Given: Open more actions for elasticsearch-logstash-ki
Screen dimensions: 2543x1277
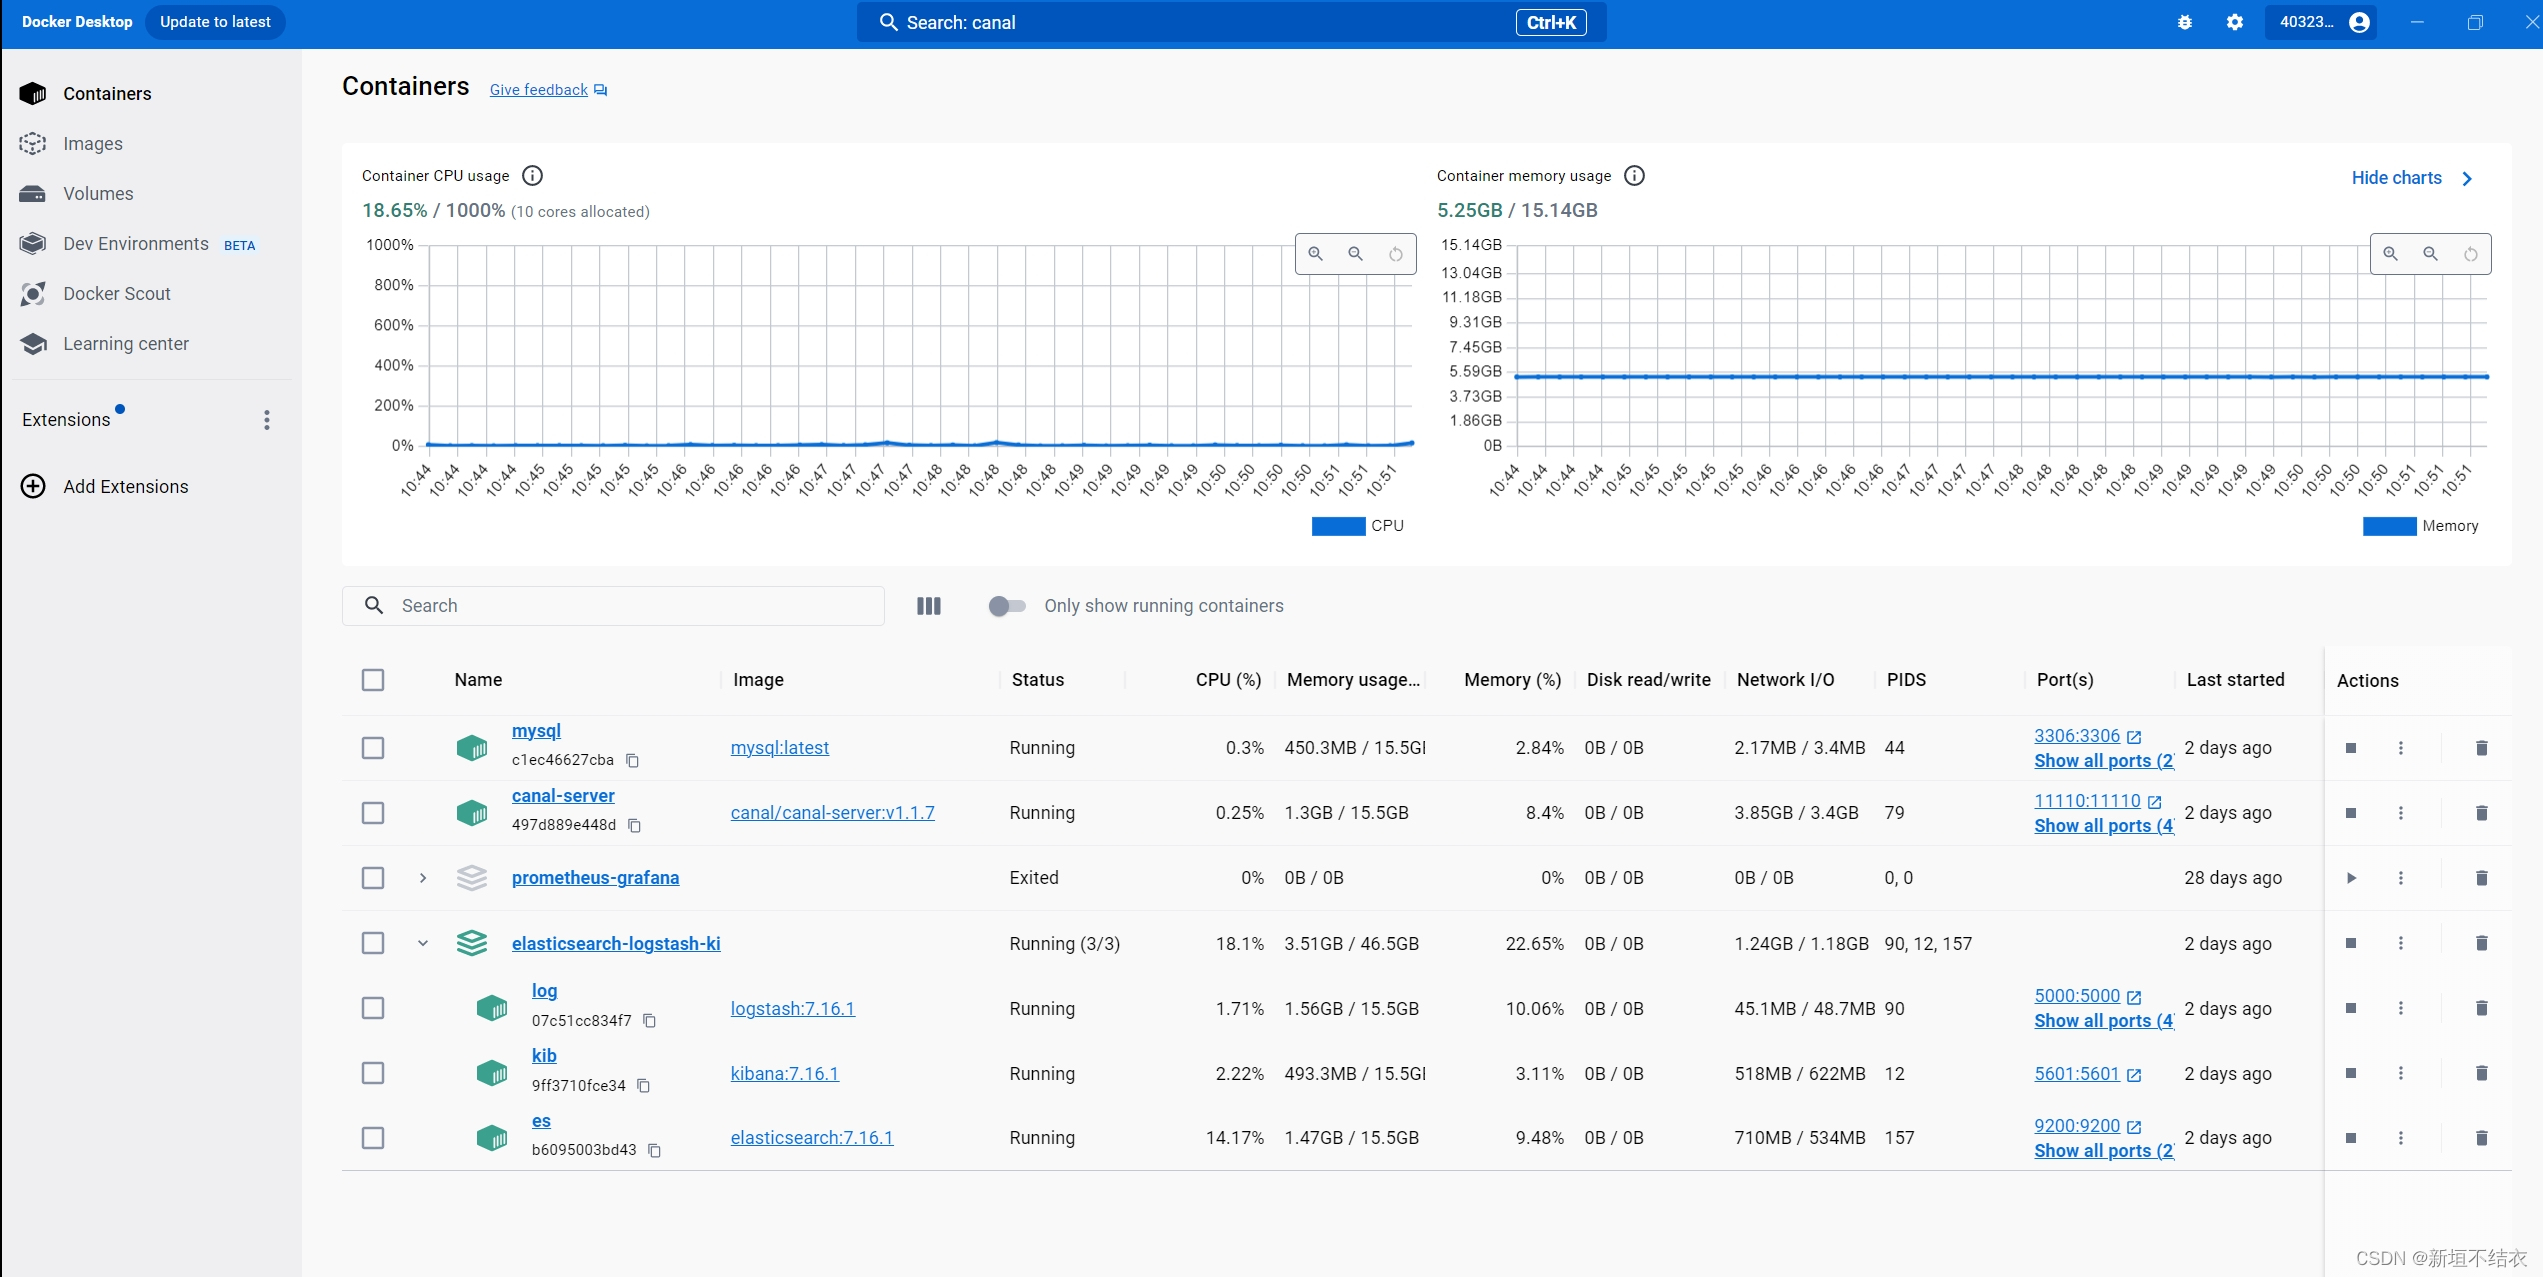Looking at the screenshot, I should tap(2401, 943).
